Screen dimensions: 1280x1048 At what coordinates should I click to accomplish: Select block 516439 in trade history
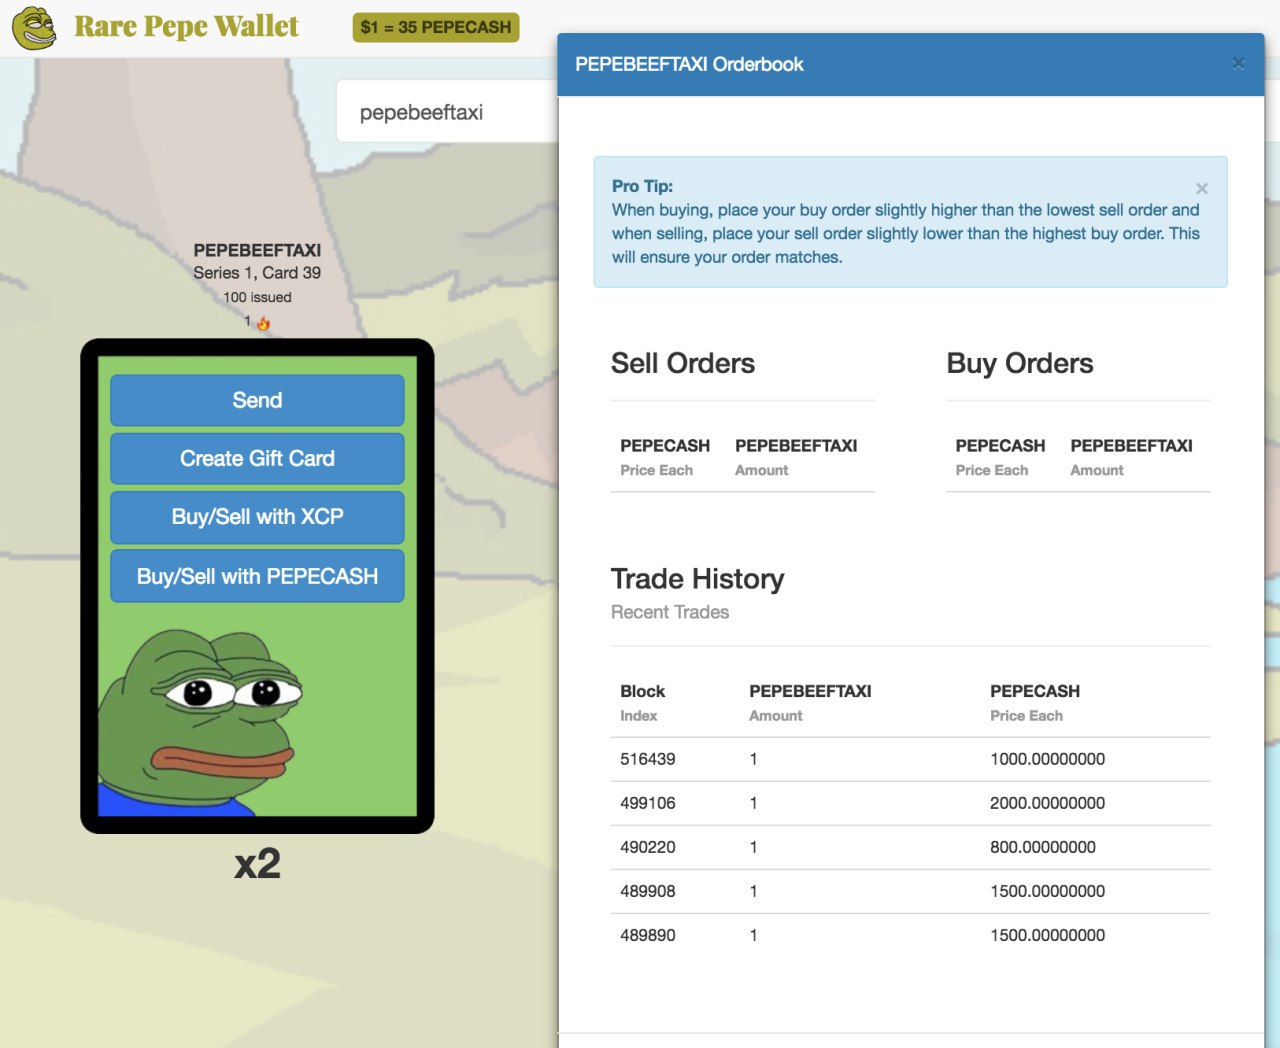pyautogui.click(x=648, y=759)
